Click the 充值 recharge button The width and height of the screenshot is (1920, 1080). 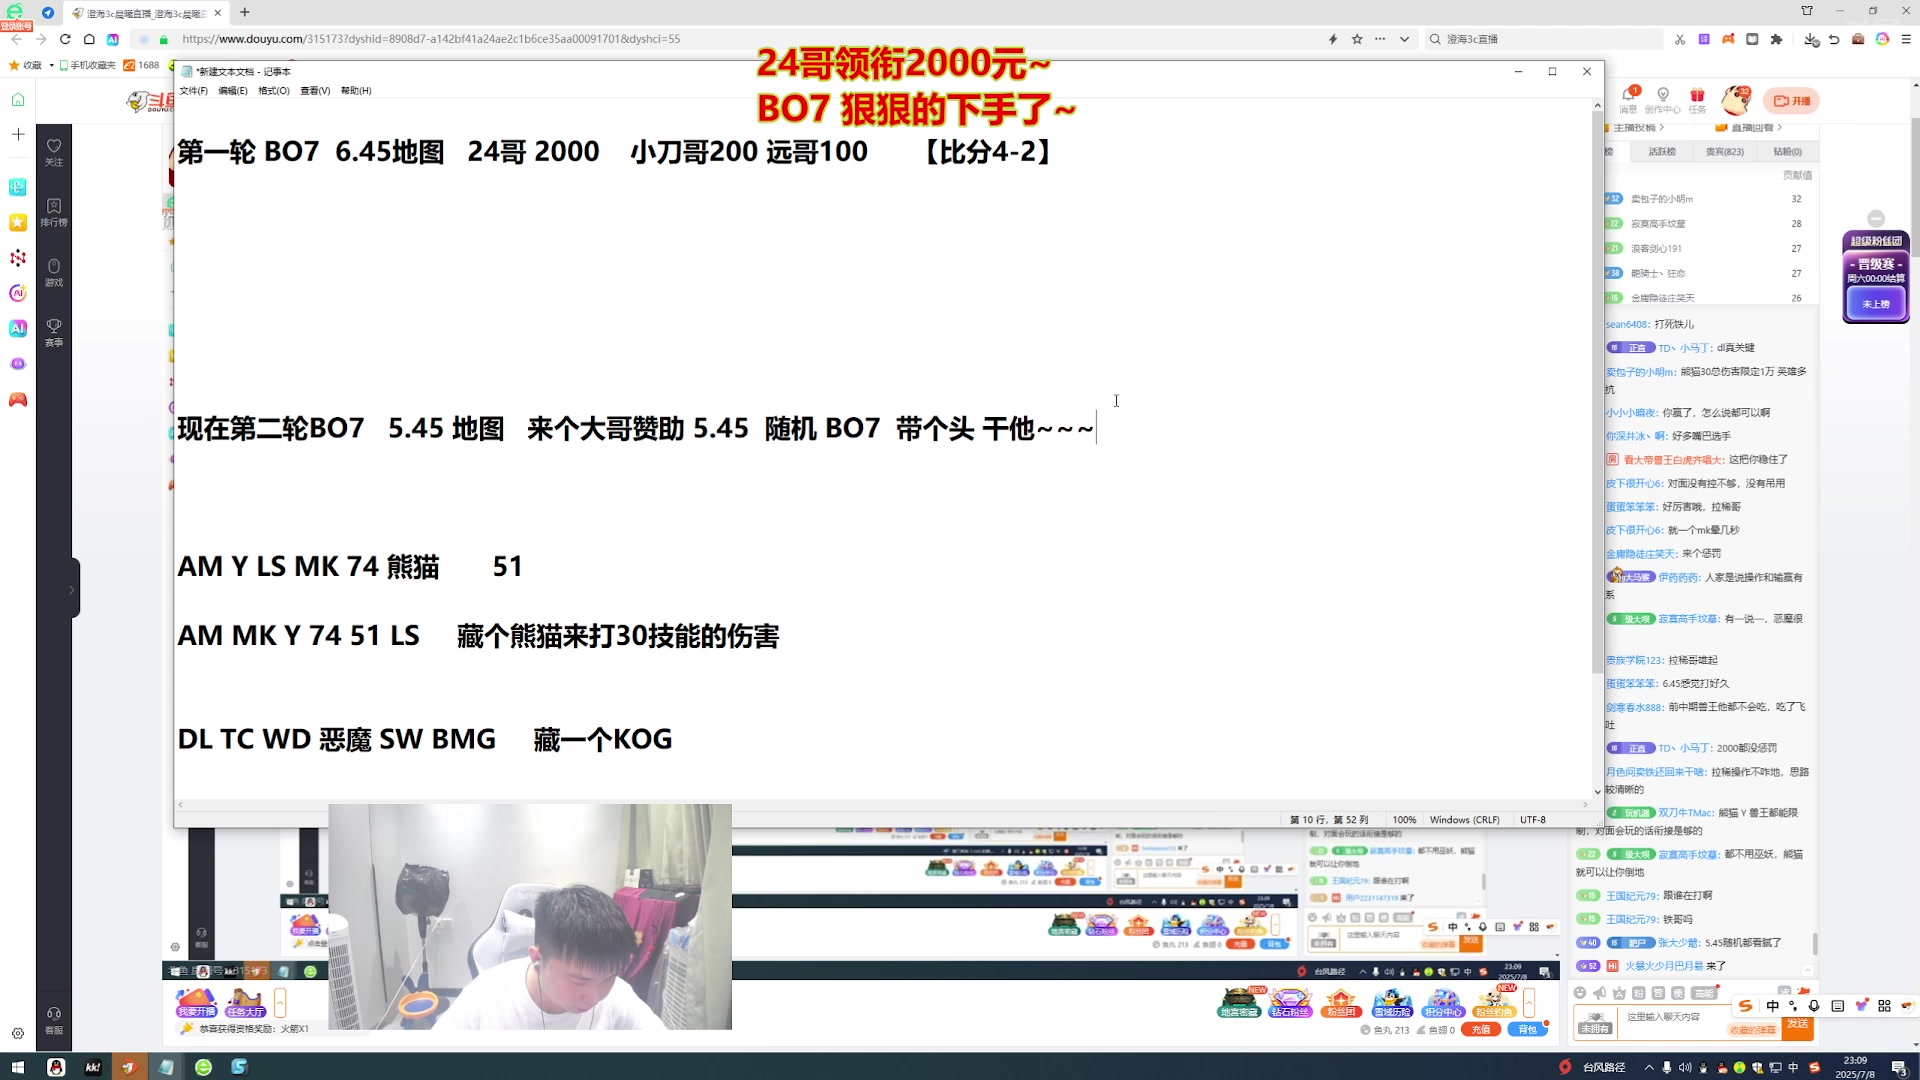tap(1481, 1029)
